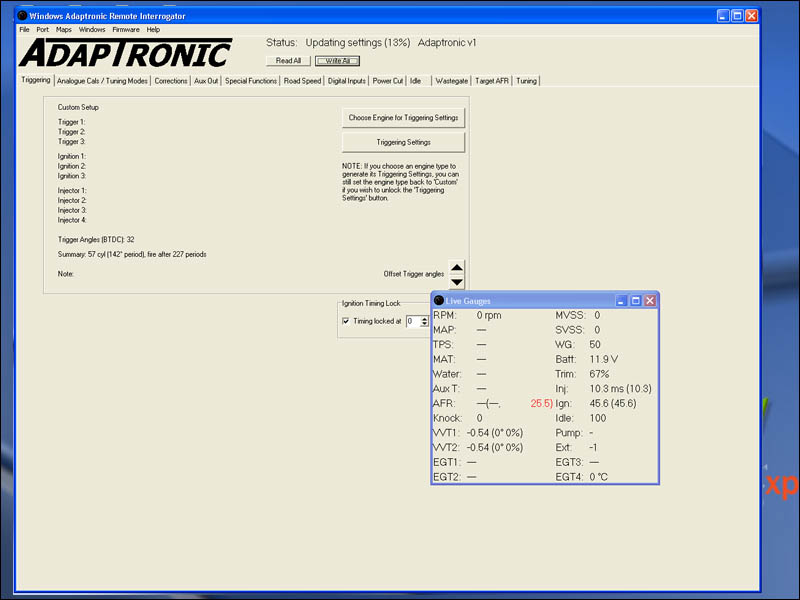Image resolution: width=800 pixels, height=600 pixels.
Task: Increase offset trigger angles with up arrow
Action: pyautogui.click(x=457, y=267)
